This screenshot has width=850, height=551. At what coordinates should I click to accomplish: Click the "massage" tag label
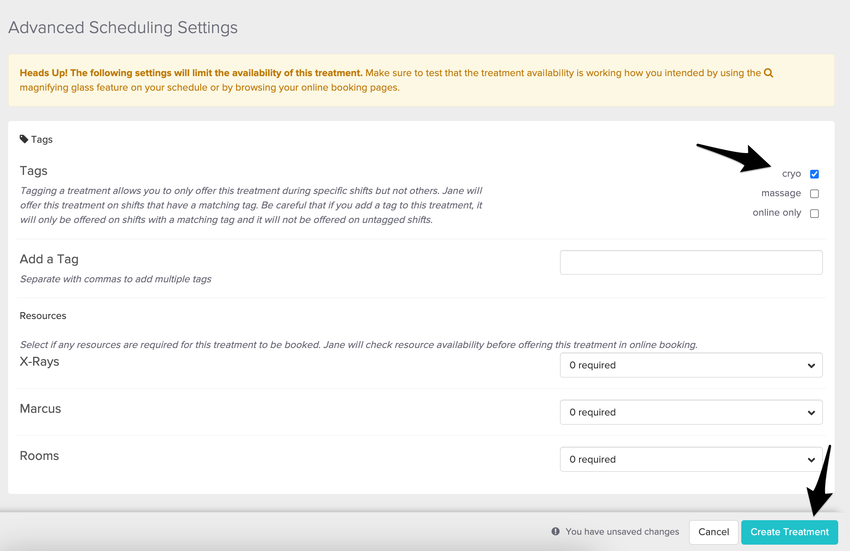[781, 193]
